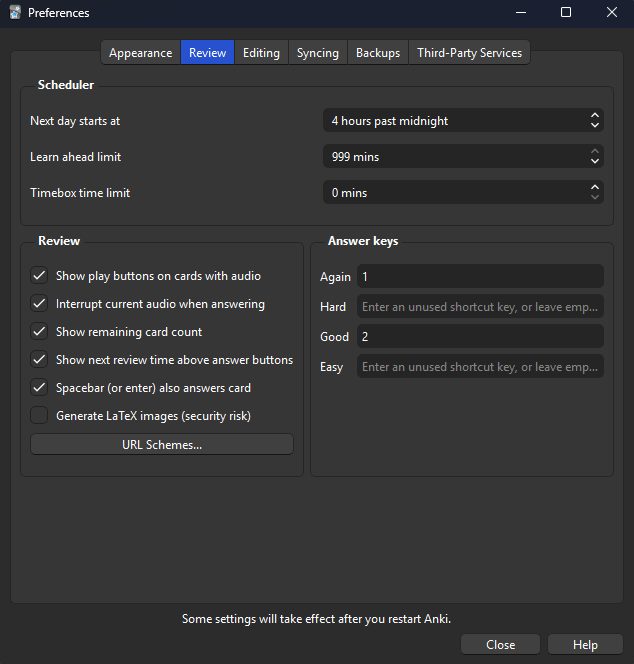634x664 pixels.
Task: Decrease the Next day starts at value
Action: [595, 125]
